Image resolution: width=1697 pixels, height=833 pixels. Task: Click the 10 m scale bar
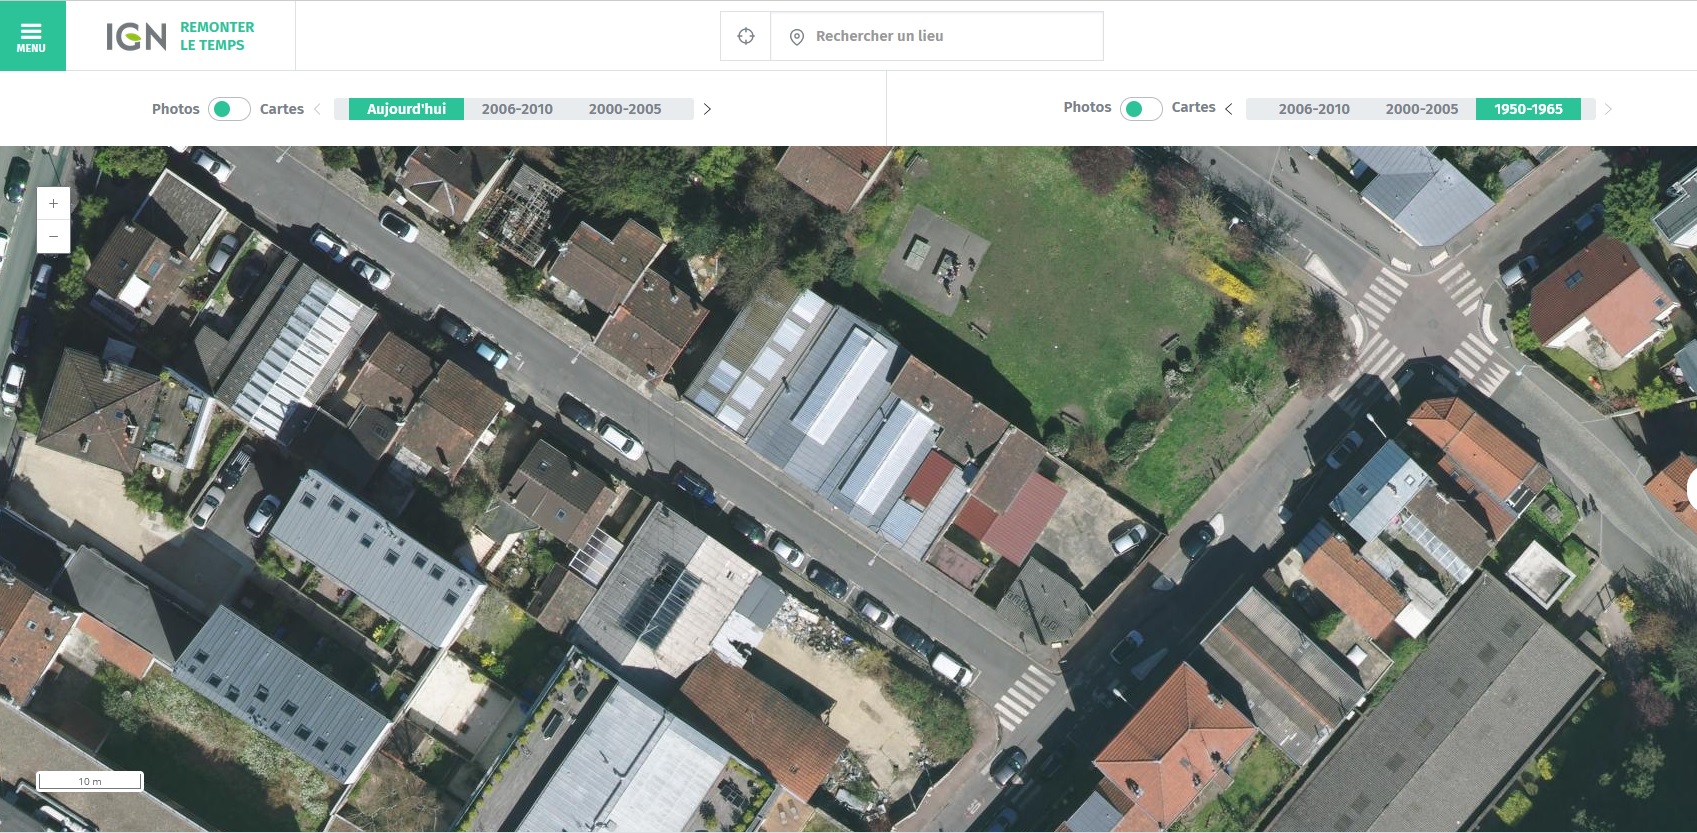pos(90,781)
